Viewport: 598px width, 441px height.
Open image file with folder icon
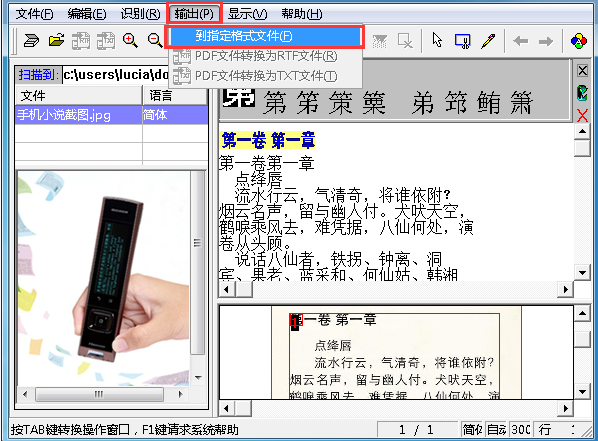(56, 40)
